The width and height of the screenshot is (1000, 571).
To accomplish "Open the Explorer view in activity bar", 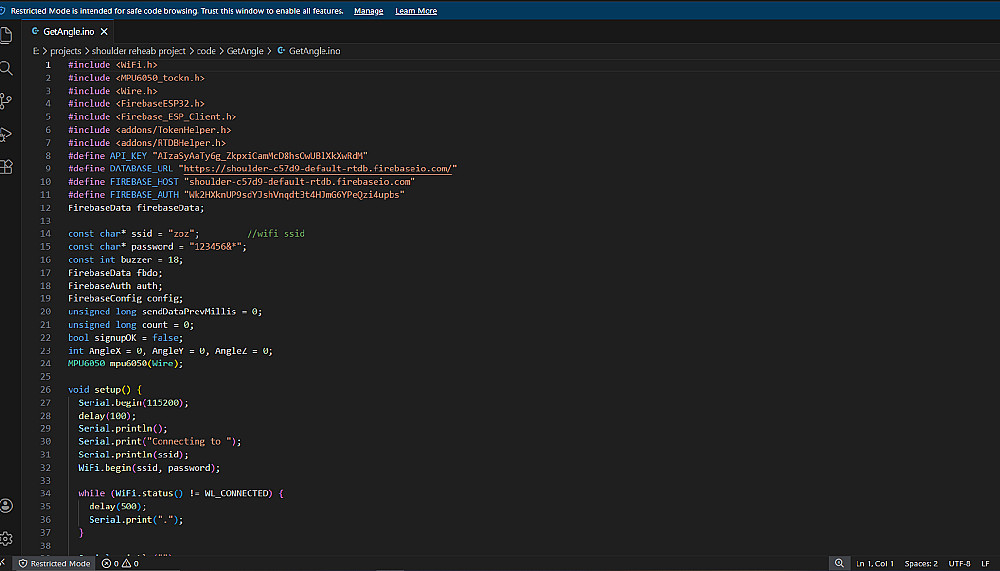I will [x=6, y=36].
